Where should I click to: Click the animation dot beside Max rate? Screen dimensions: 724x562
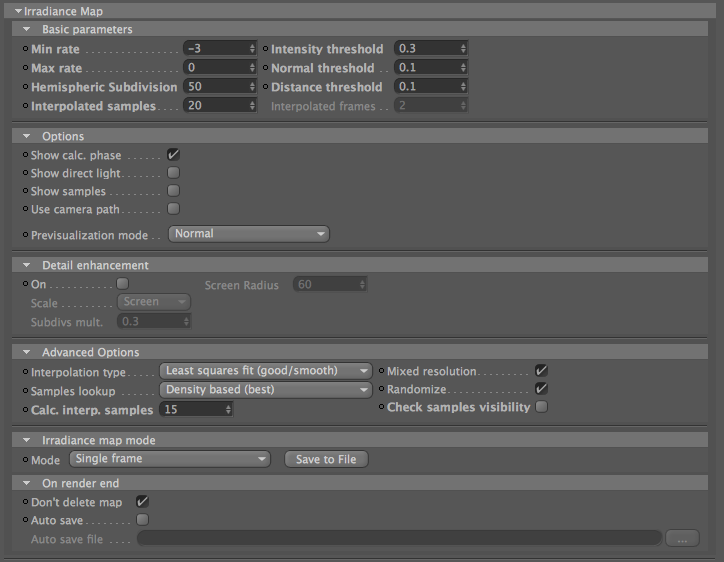point(26,67)
